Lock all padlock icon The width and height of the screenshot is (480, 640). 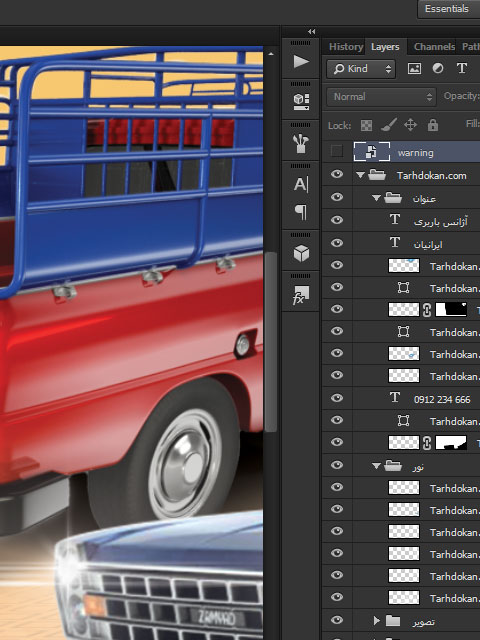(433, 124)
